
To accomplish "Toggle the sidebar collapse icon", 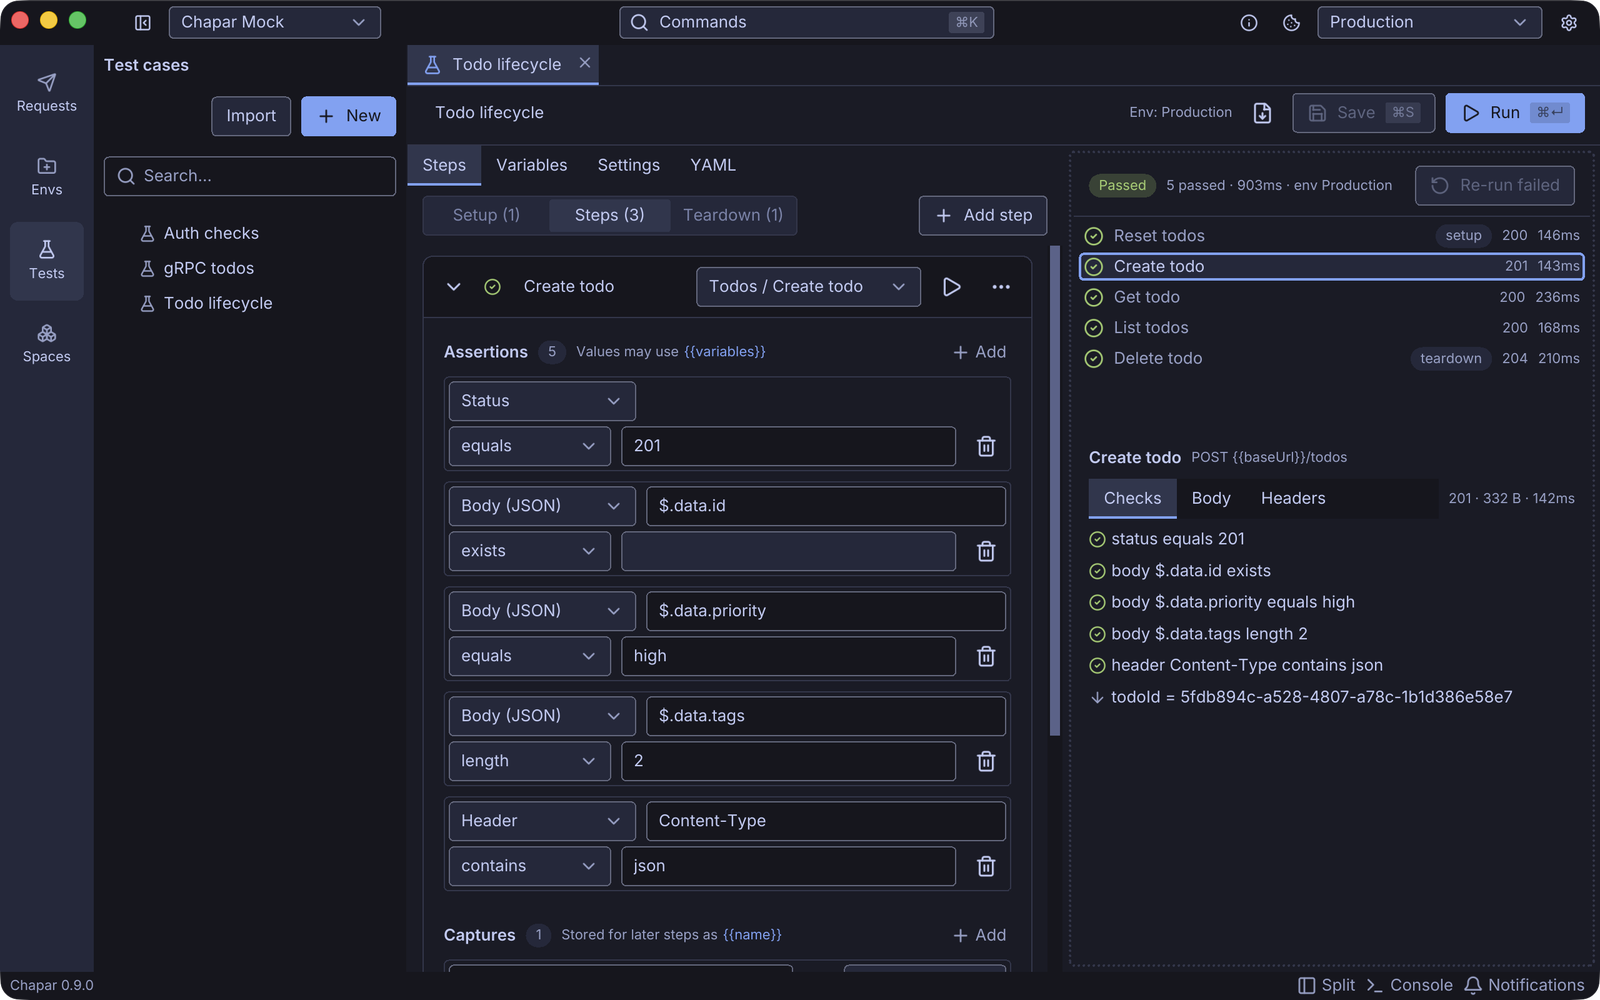I will coord(143,22).
